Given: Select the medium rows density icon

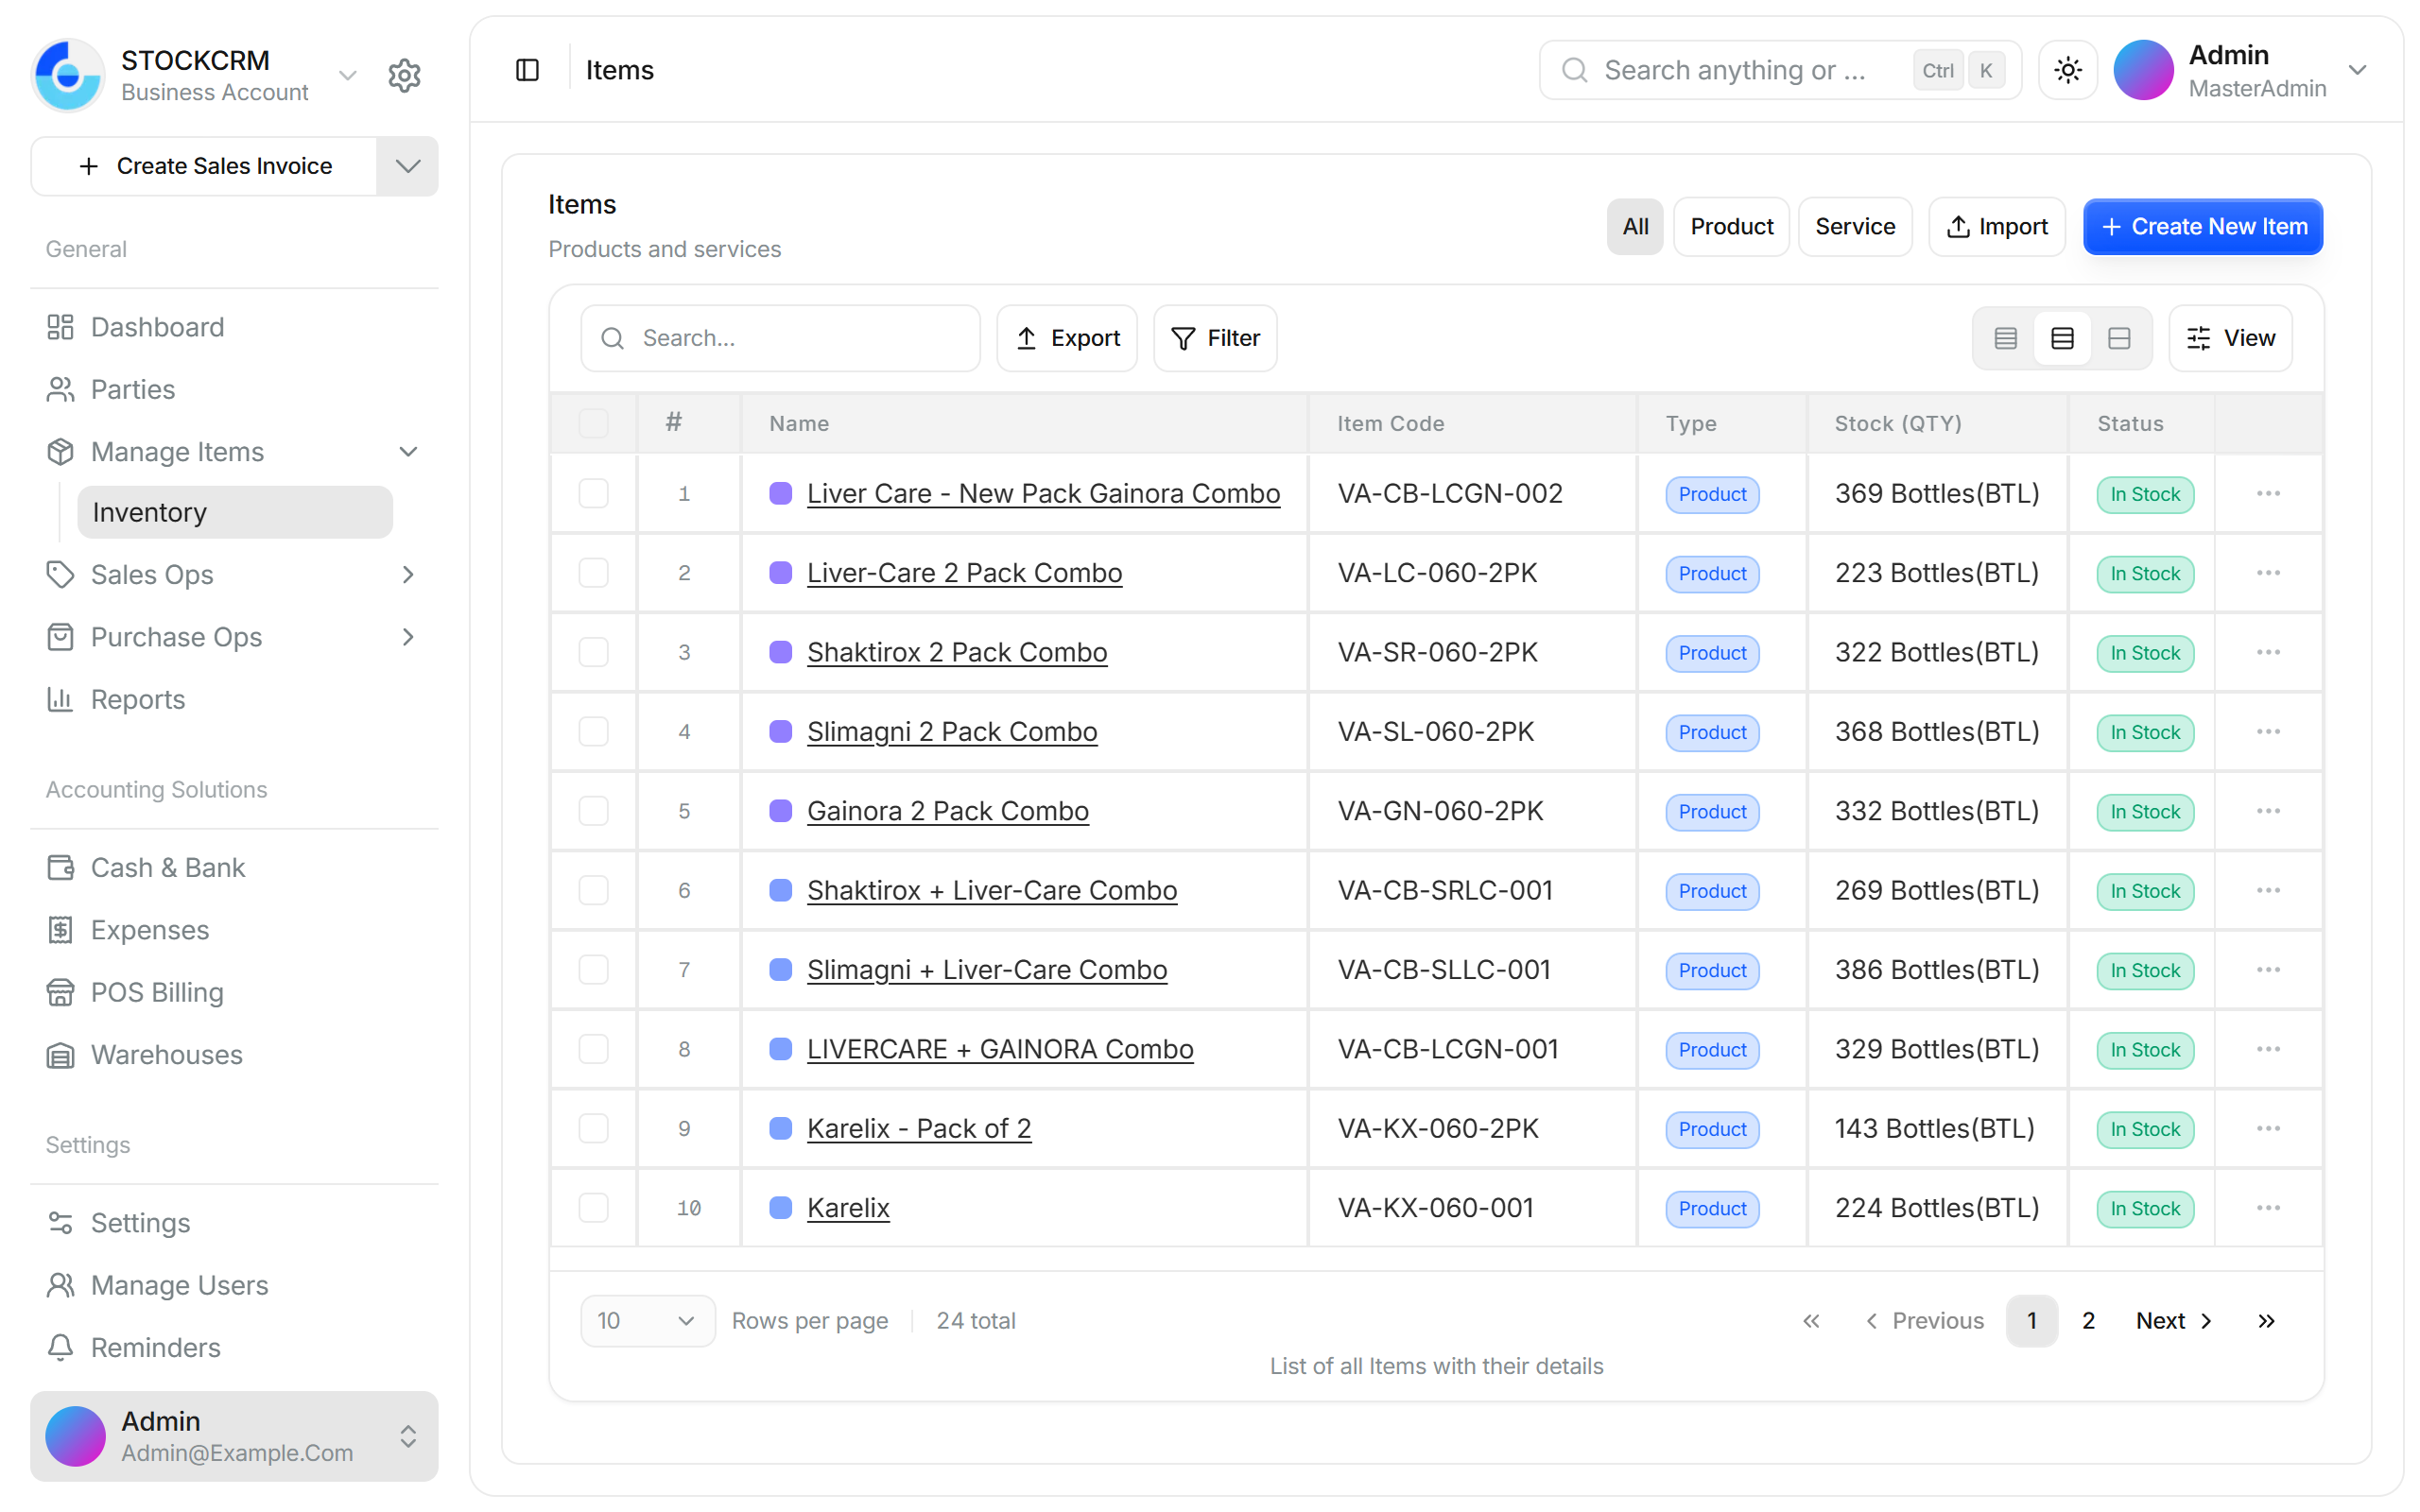Looking at the screenshot, I should (x=2062, y=338).
